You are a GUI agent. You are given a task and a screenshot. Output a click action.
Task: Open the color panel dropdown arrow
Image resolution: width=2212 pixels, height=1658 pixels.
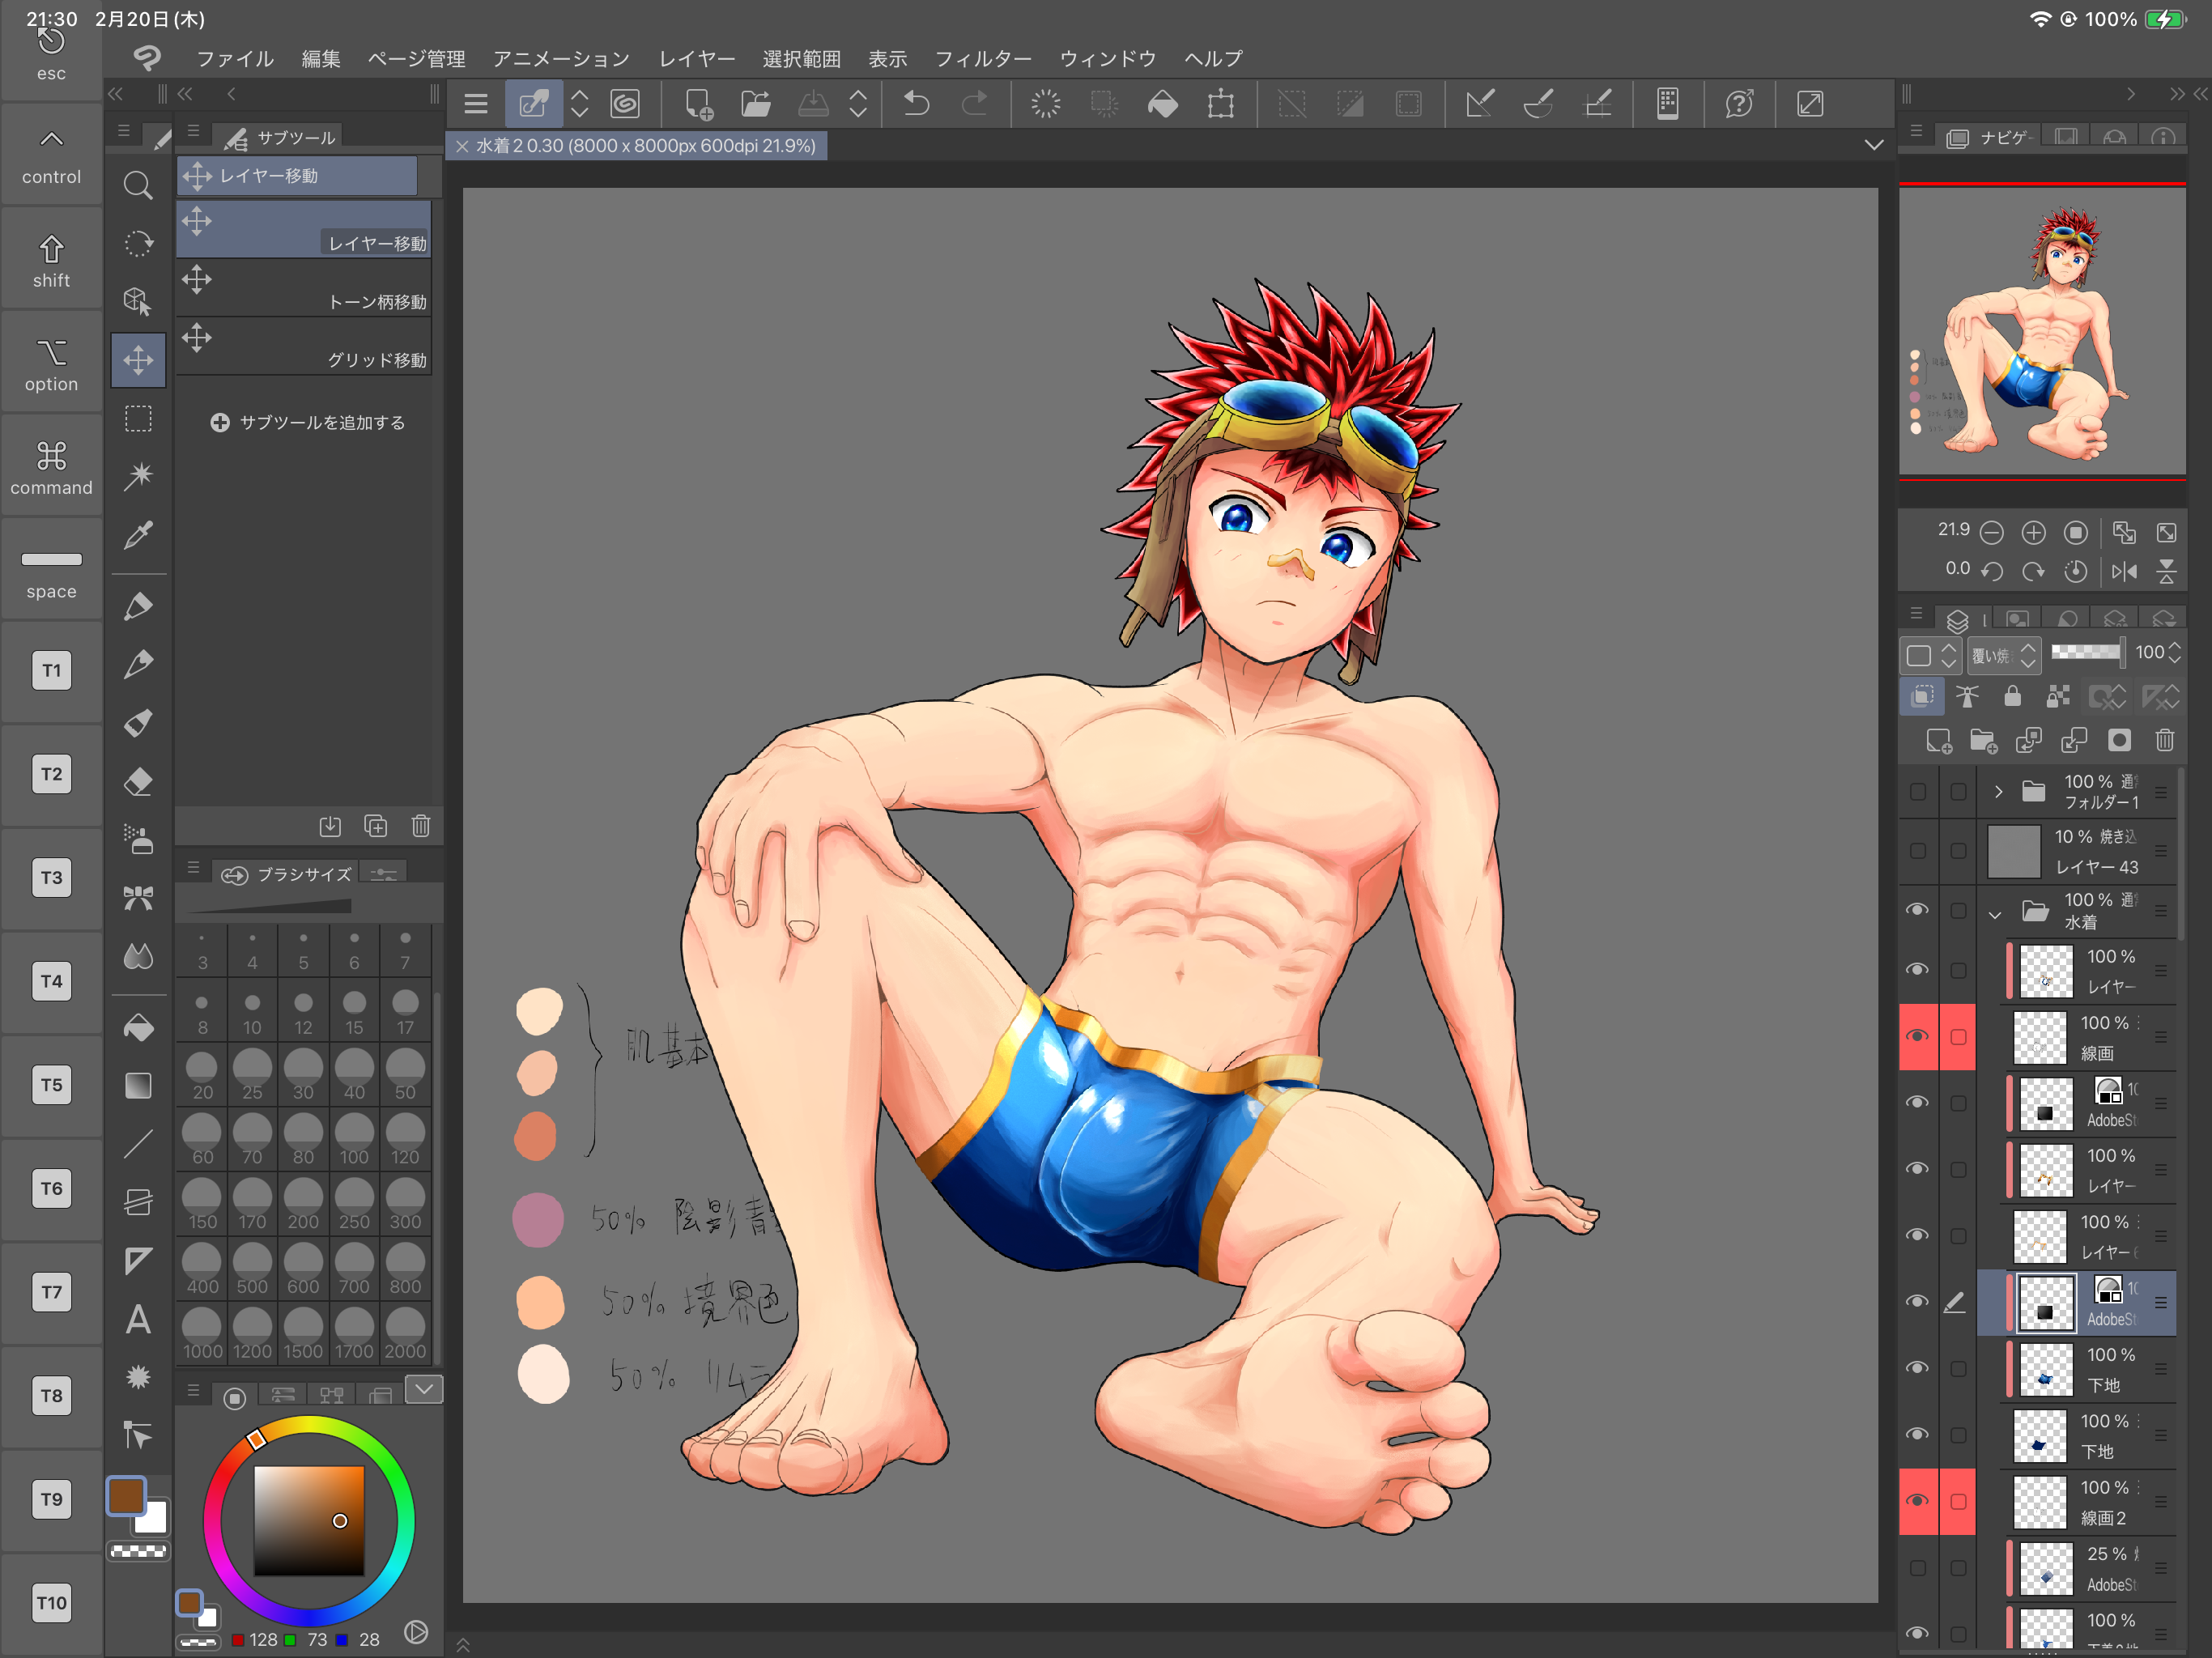[x=423, y=1389]
